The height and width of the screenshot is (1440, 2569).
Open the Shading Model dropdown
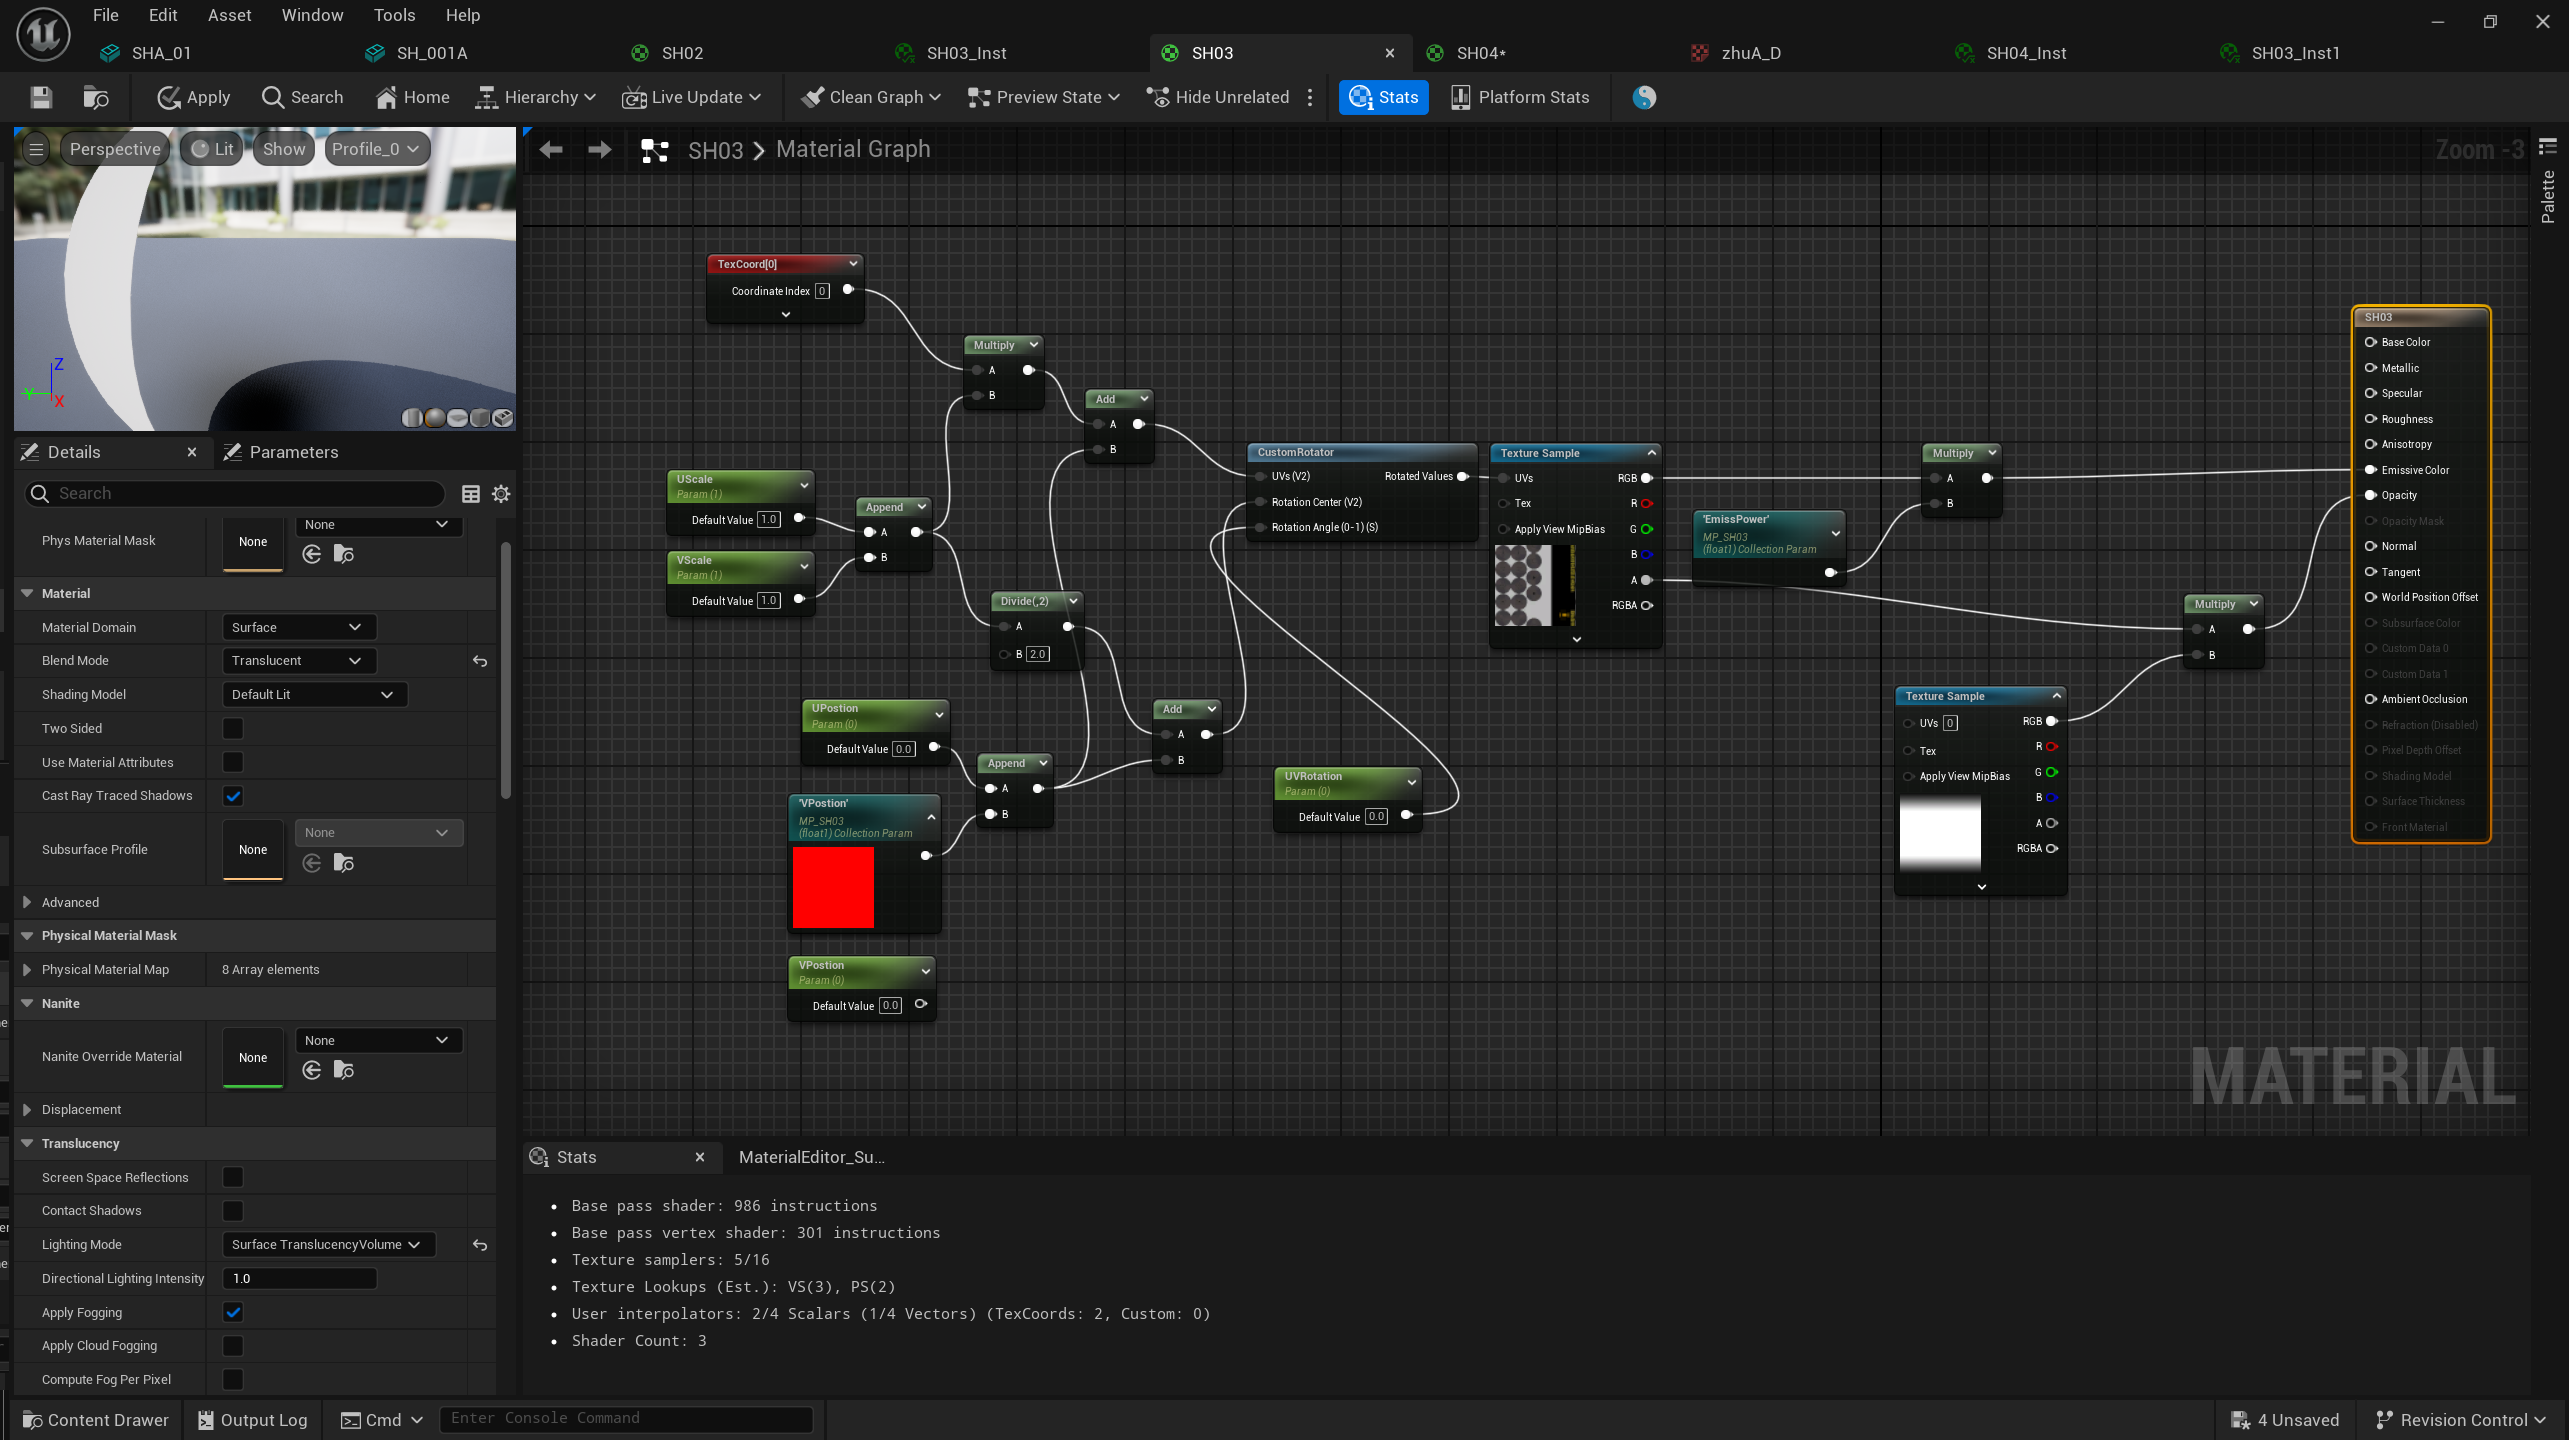tap(313, 695)
